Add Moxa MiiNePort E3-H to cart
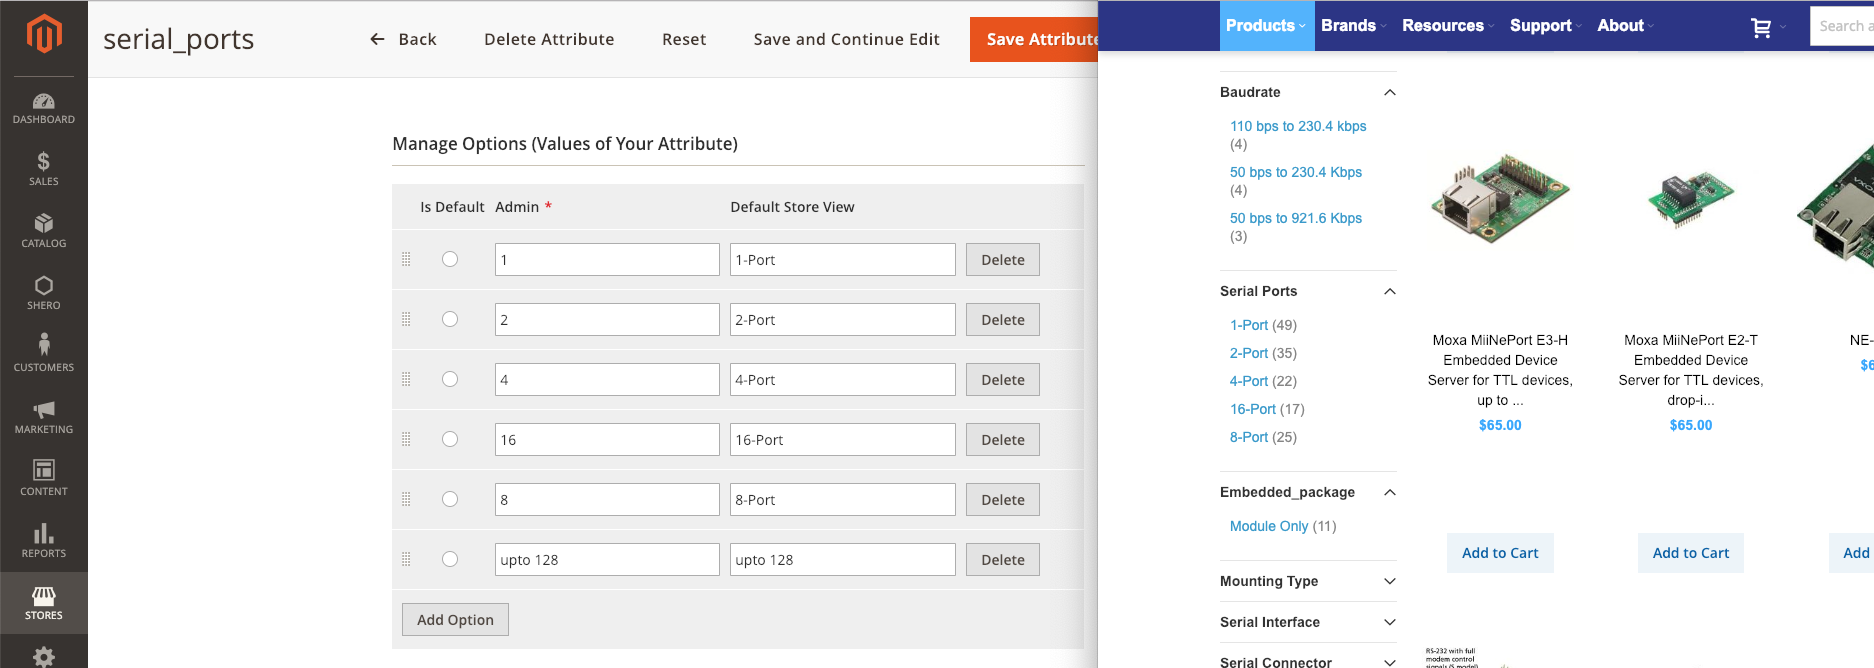The image size is (1874, 668). (1500, 553)
